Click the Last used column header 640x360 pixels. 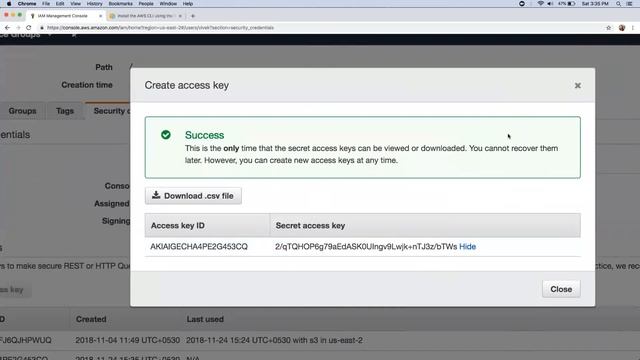tap(205, 319)
